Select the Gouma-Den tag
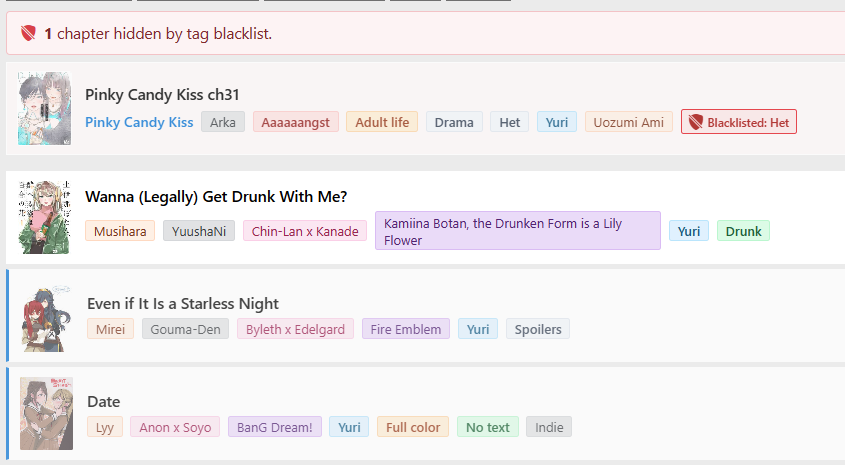The width and height of the screenshot is (845, 465). pos(185,329)
